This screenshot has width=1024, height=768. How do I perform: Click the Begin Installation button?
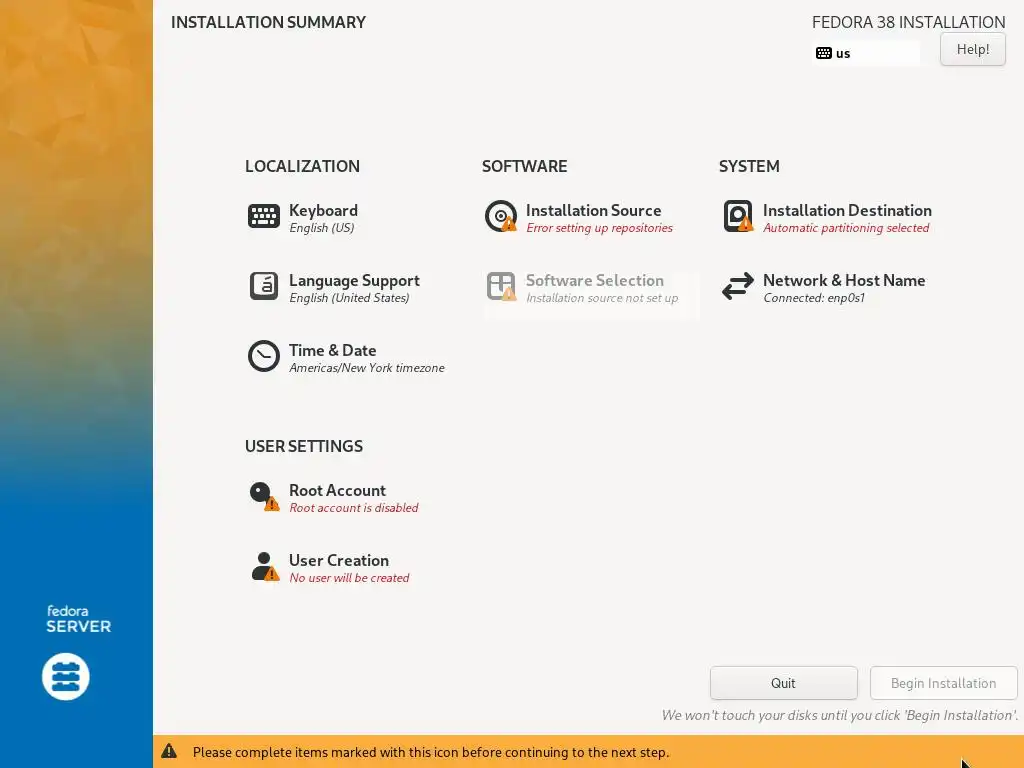click(944, 683)
